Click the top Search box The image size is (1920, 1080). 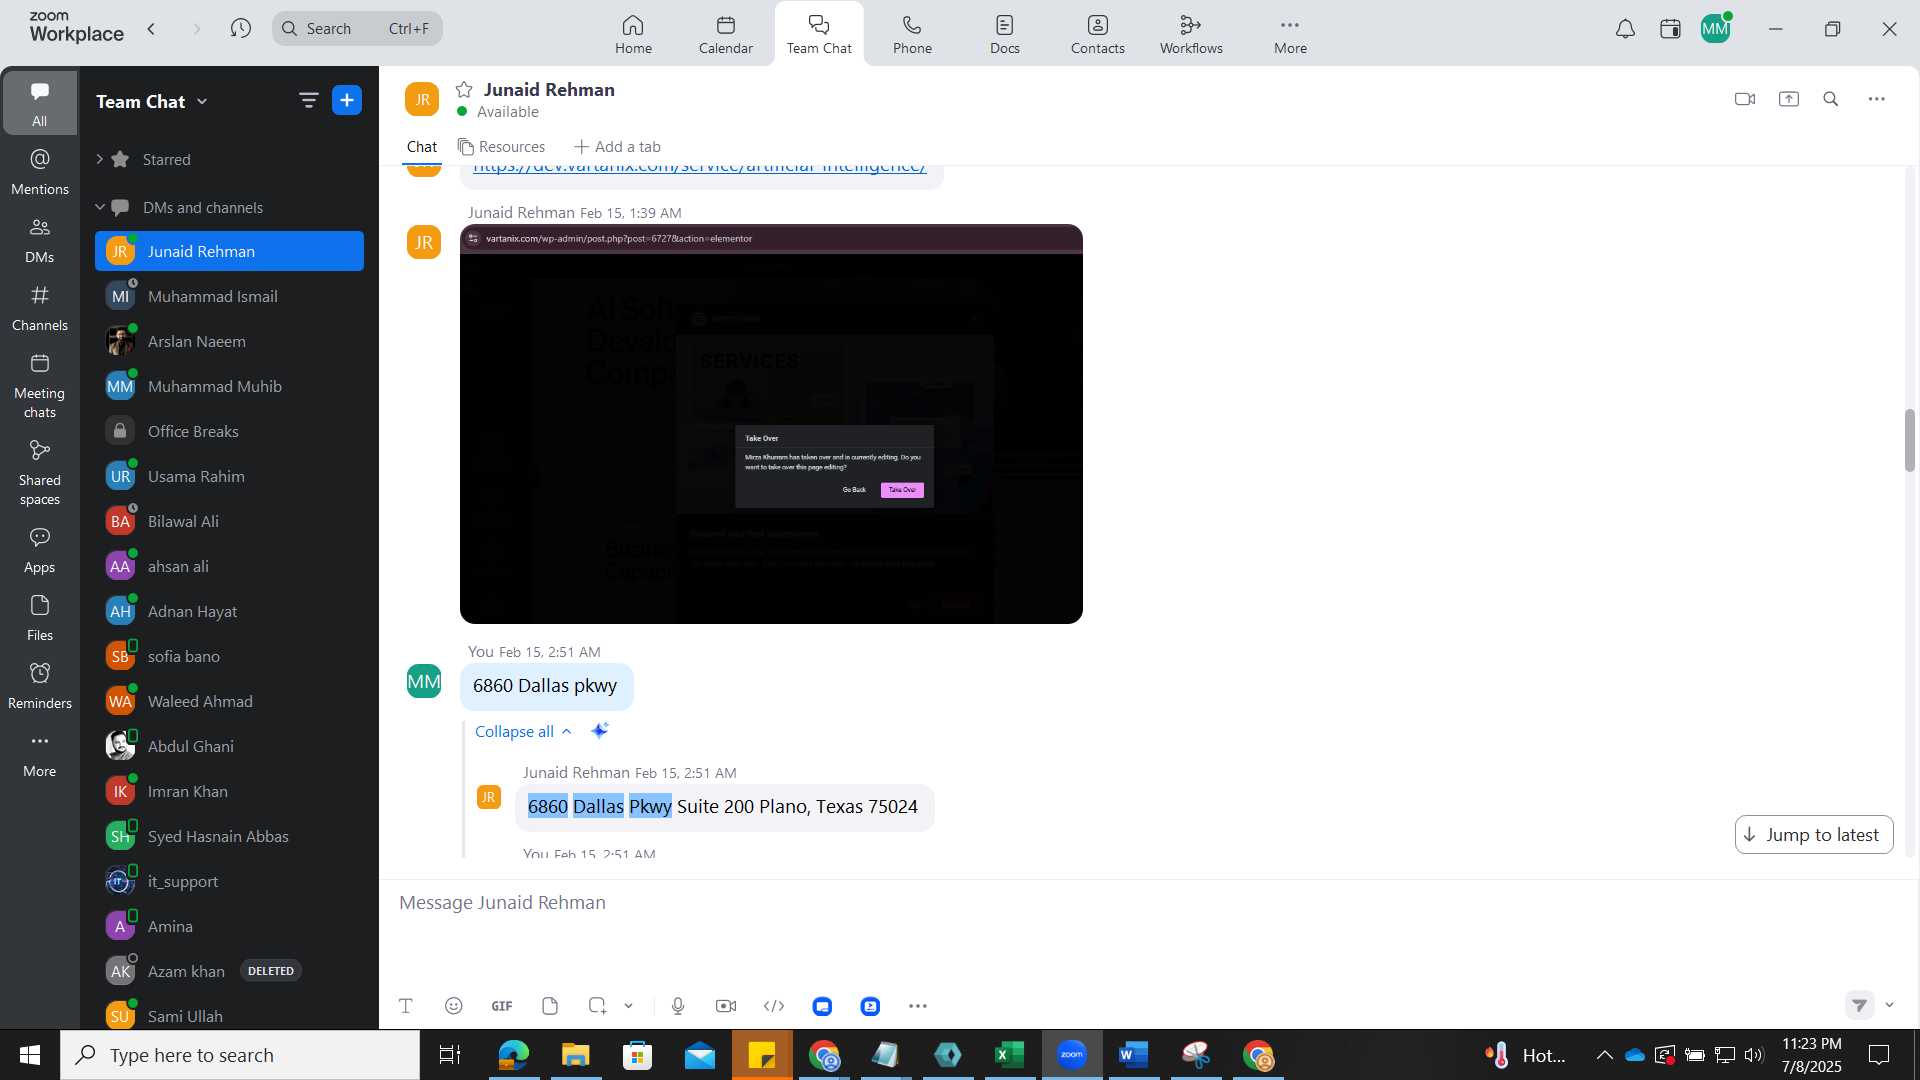click(x=357, y=29)
